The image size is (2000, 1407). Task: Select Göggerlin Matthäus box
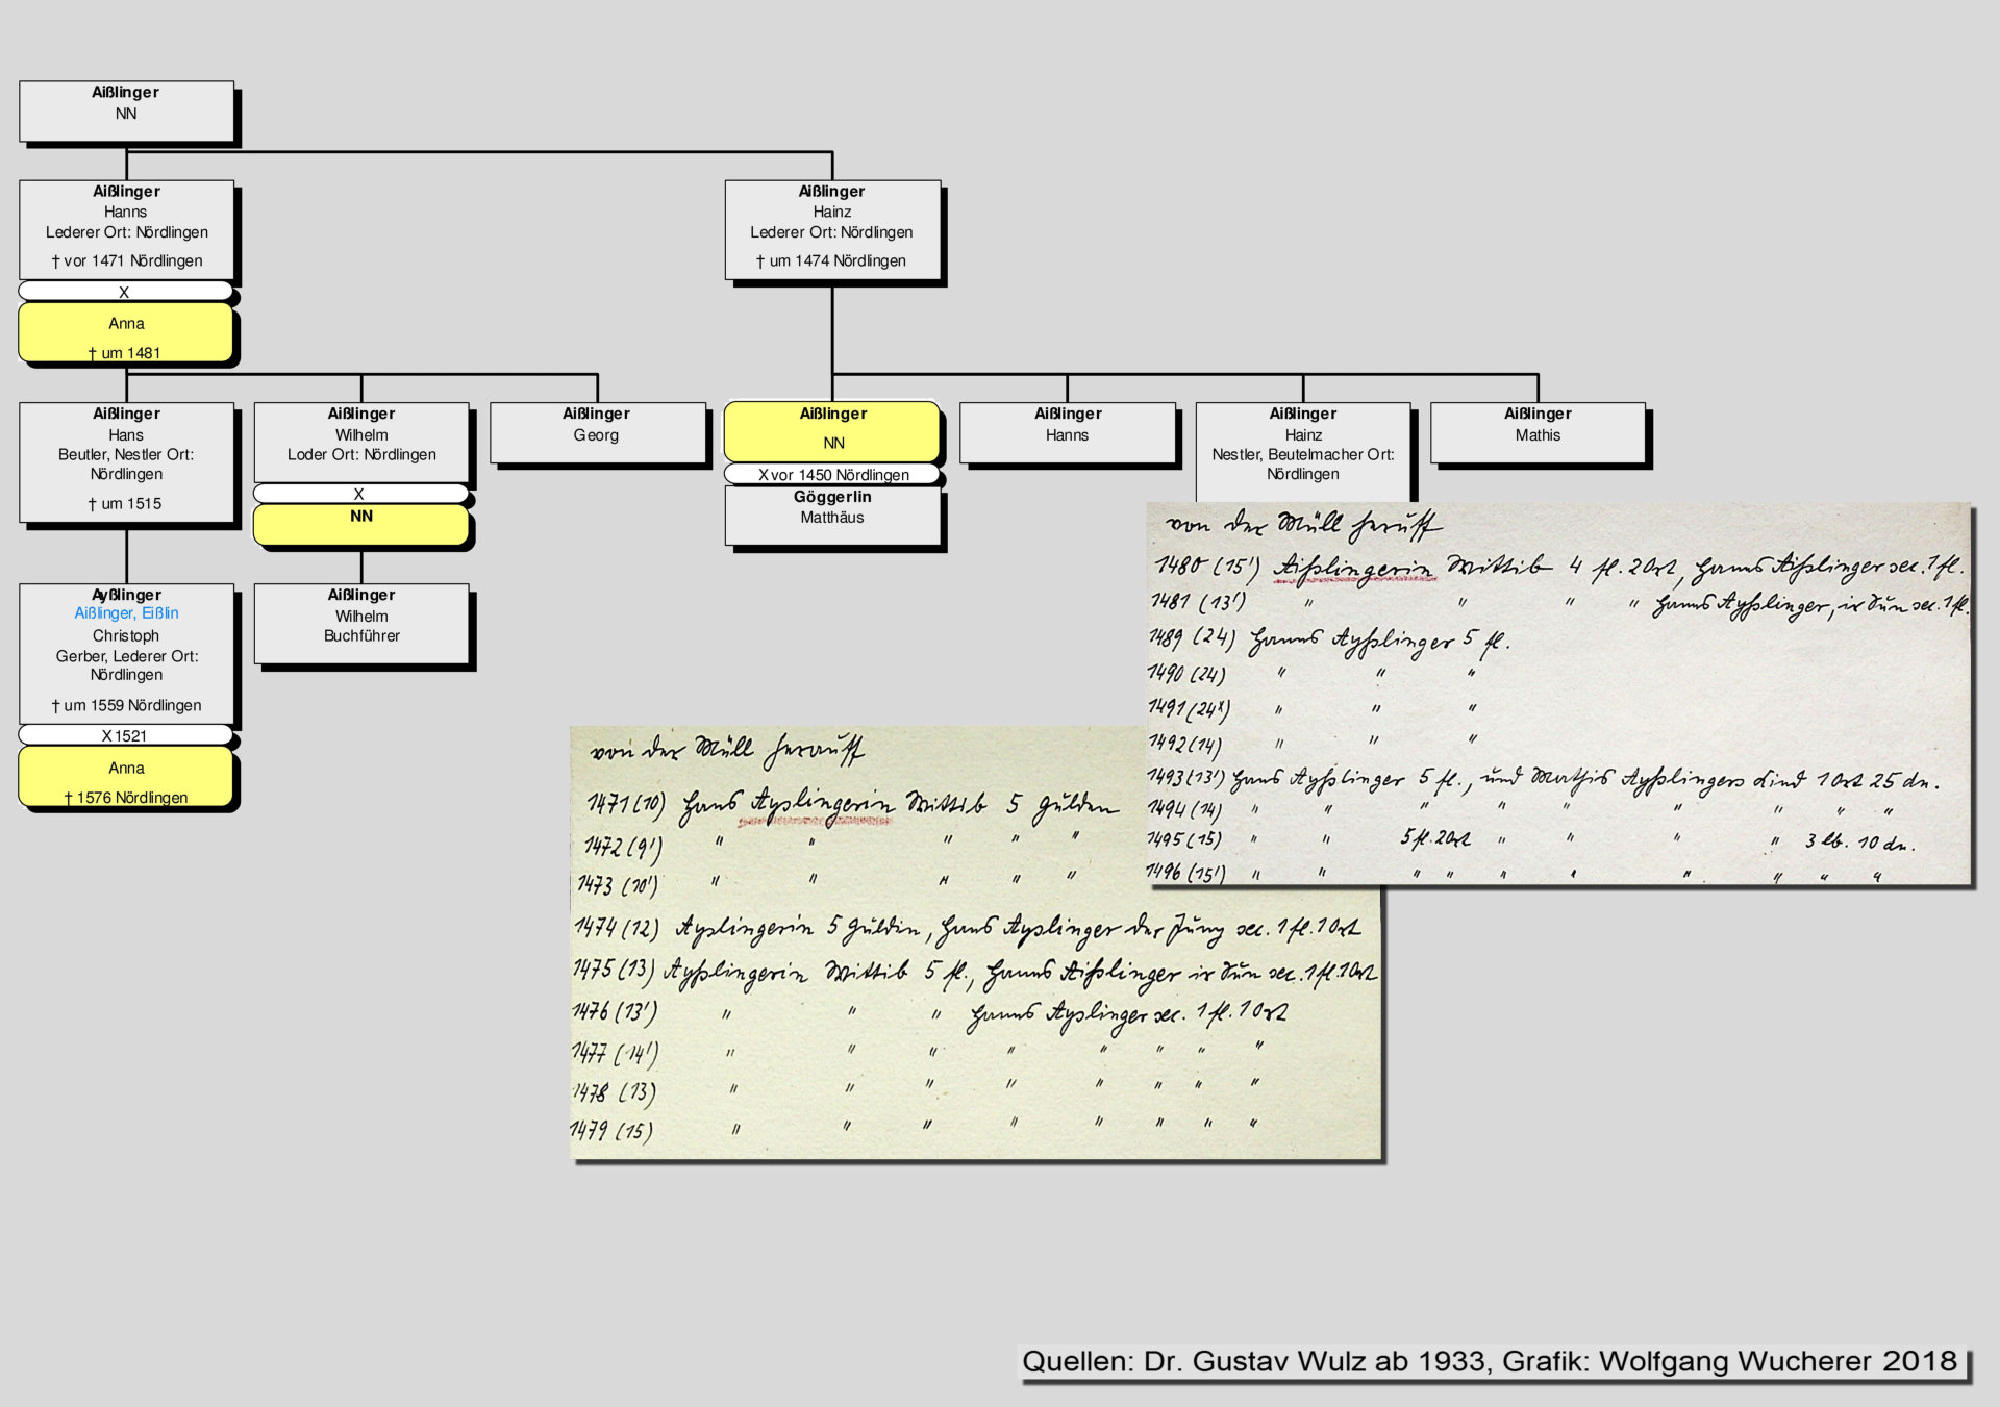[x=832, y=514]
